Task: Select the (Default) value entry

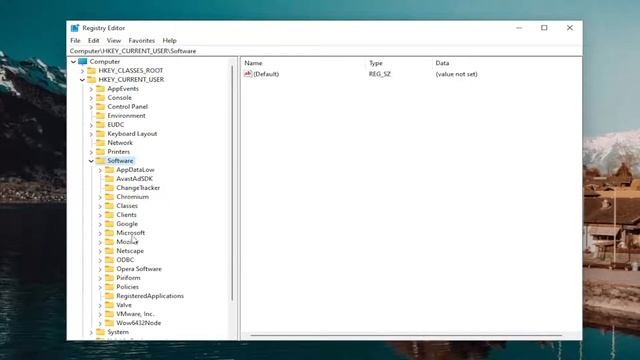Action: (x=266, y=74)
